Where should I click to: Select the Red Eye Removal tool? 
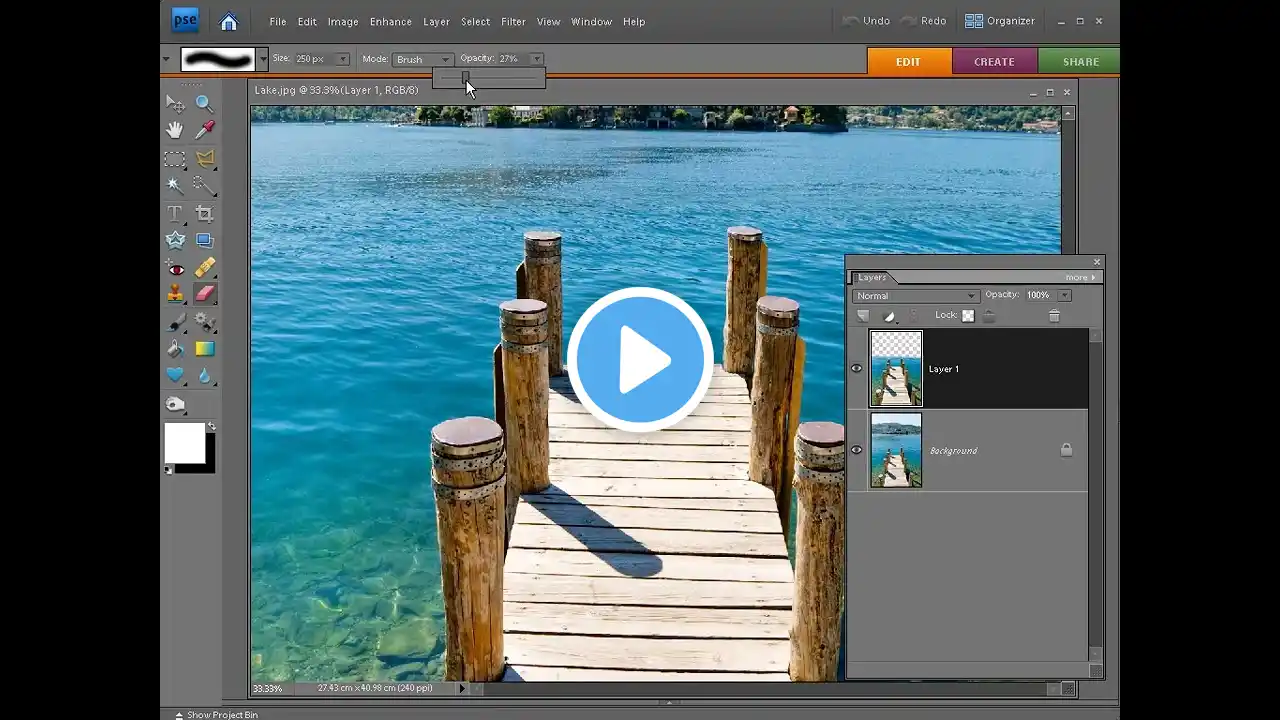pos(175,268)
